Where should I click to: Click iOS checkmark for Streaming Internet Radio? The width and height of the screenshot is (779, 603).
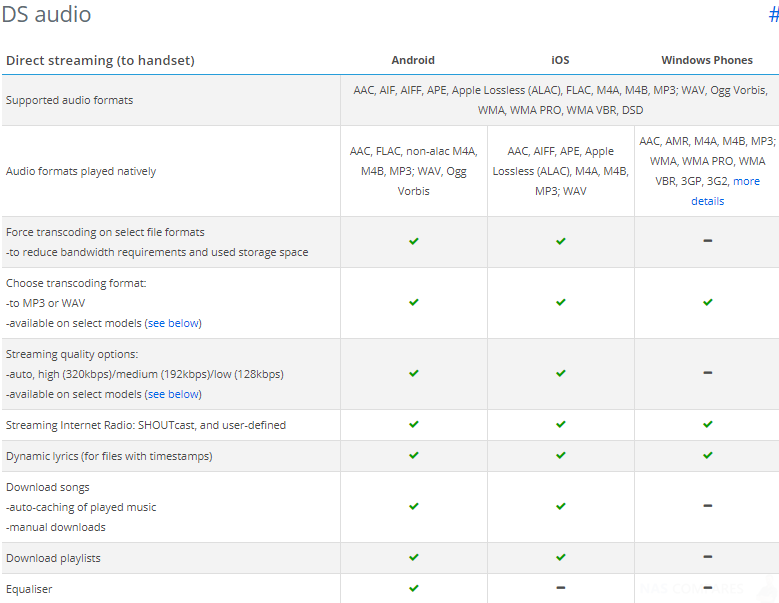point(560,425)
